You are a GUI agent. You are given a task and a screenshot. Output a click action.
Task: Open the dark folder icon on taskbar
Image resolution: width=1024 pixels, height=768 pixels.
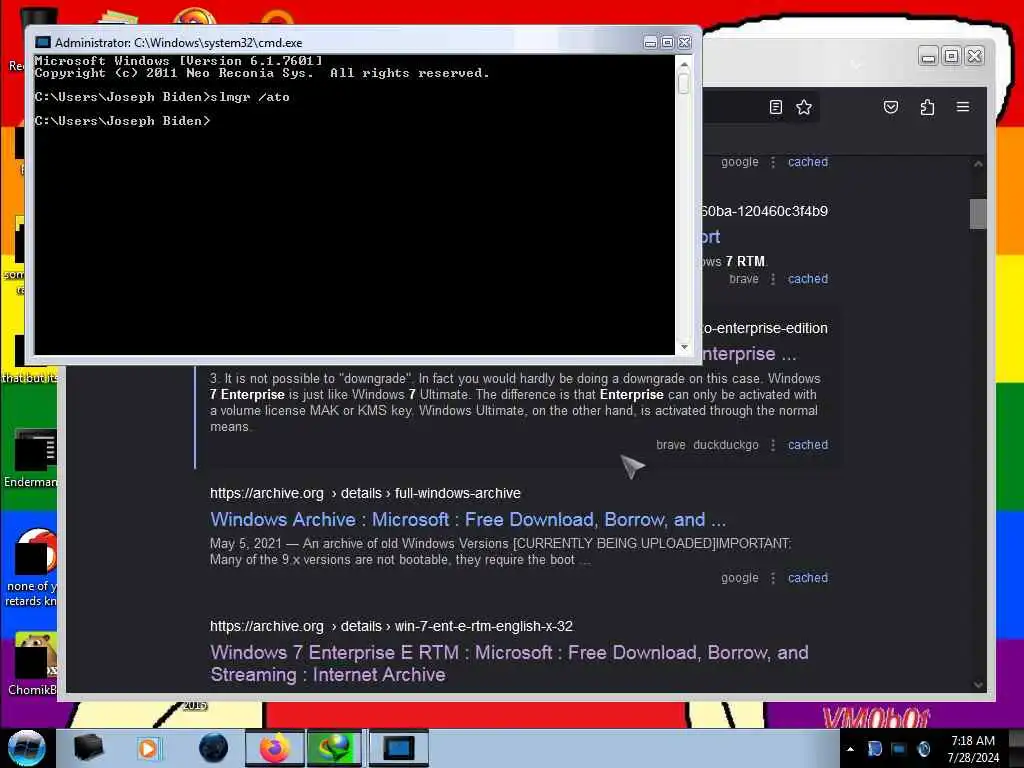[x=88, y=748]
